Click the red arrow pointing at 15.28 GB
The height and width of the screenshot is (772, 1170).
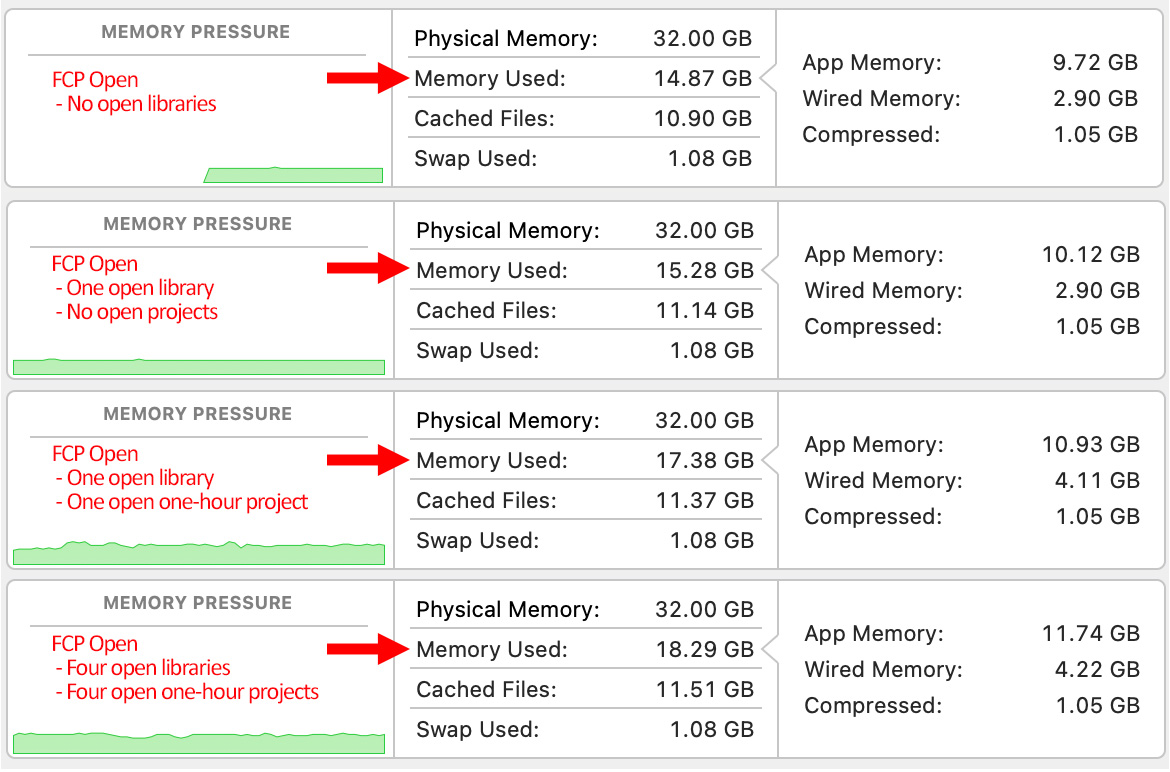tap(366, 269)
